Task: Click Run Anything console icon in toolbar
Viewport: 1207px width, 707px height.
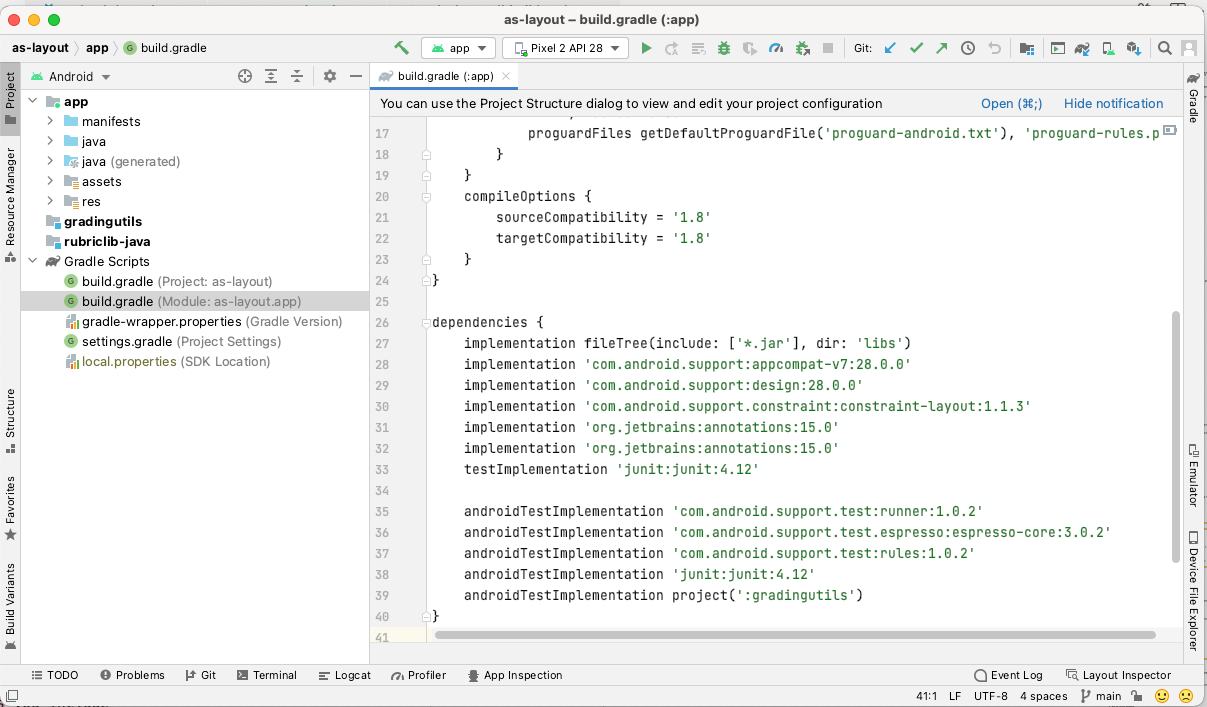Action: (x=1057, y=48)
